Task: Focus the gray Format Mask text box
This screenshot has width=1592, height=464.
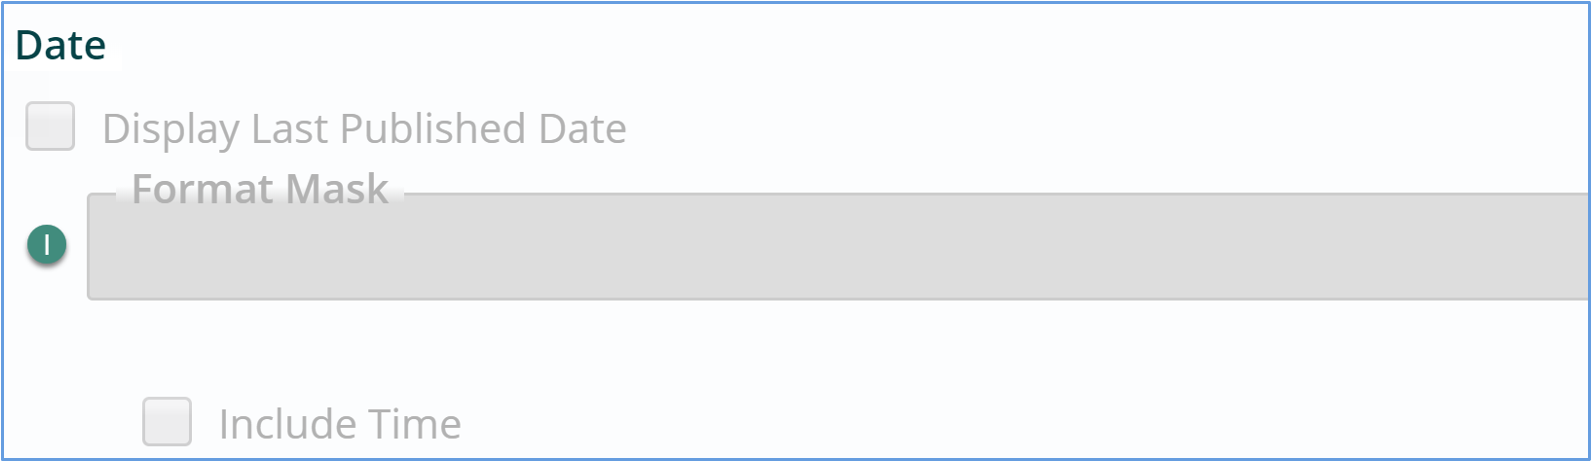Action: tap(838, 246)
